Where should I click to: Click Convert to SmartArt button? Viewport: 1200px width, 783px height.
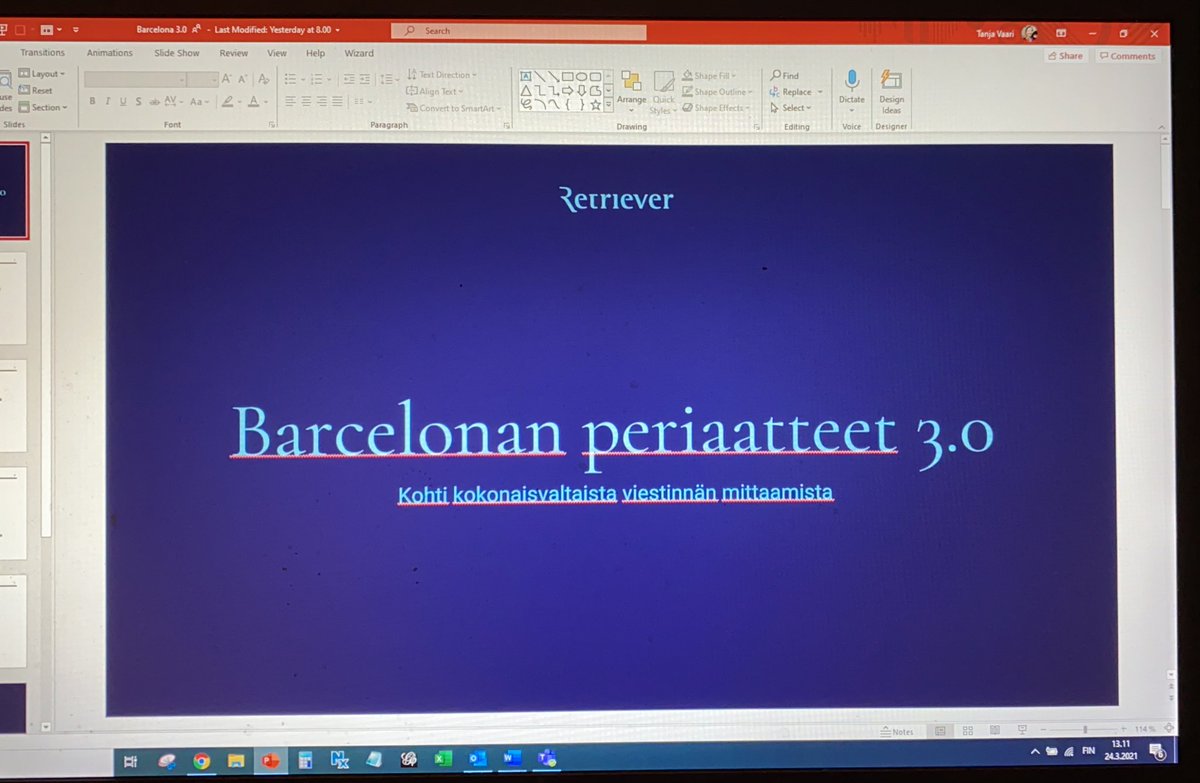click(453, 108)
